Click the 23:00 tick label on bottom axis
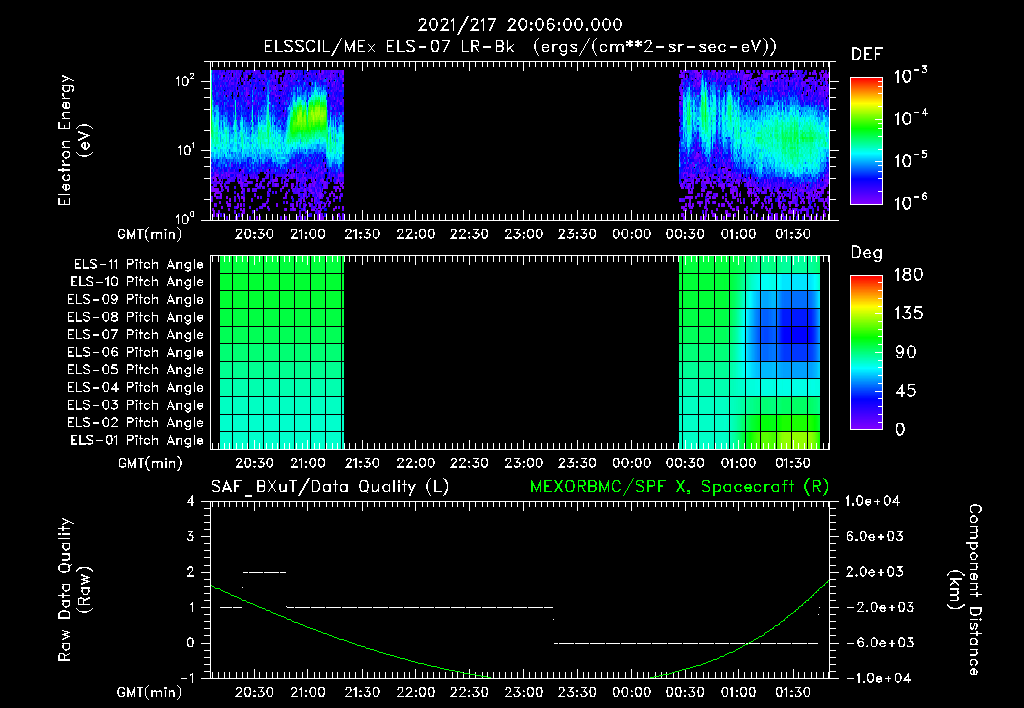Viewport: 1024px width, 708px height. click(524, 692)
